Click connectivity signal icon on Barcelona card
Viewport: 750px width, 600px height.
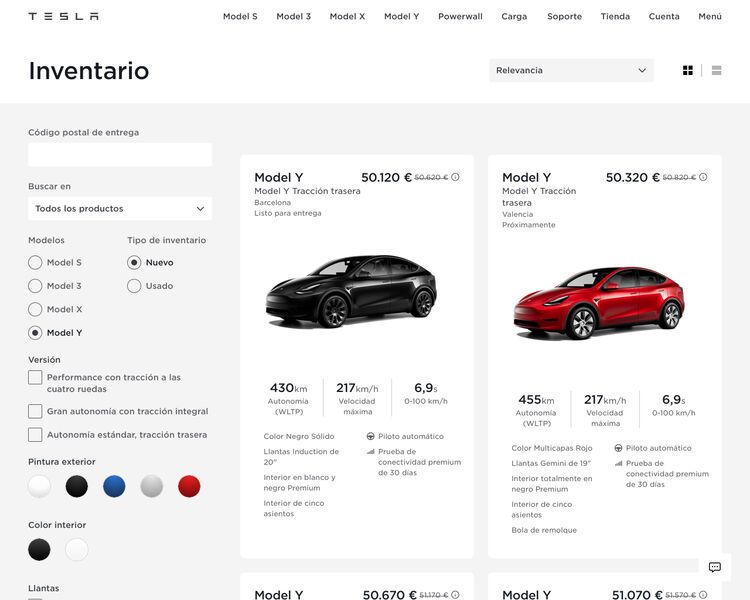(x=370, y=451)
